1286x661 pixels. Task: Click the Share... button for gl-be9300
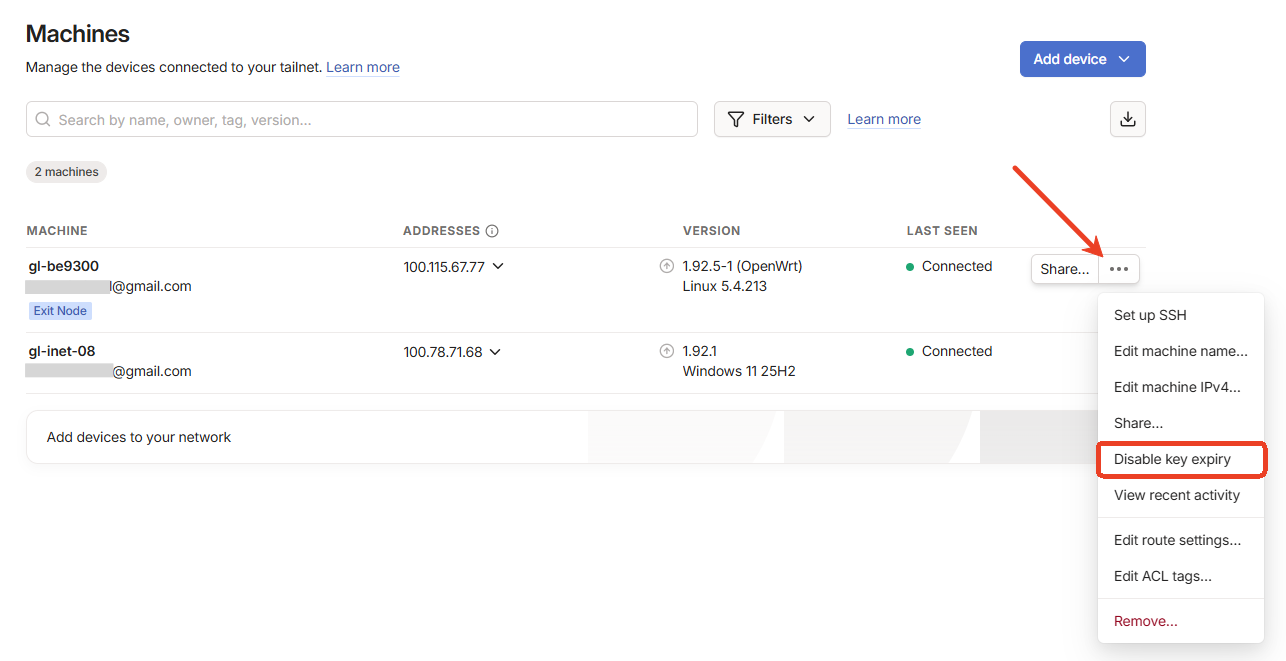click(x=1065, y=269)
